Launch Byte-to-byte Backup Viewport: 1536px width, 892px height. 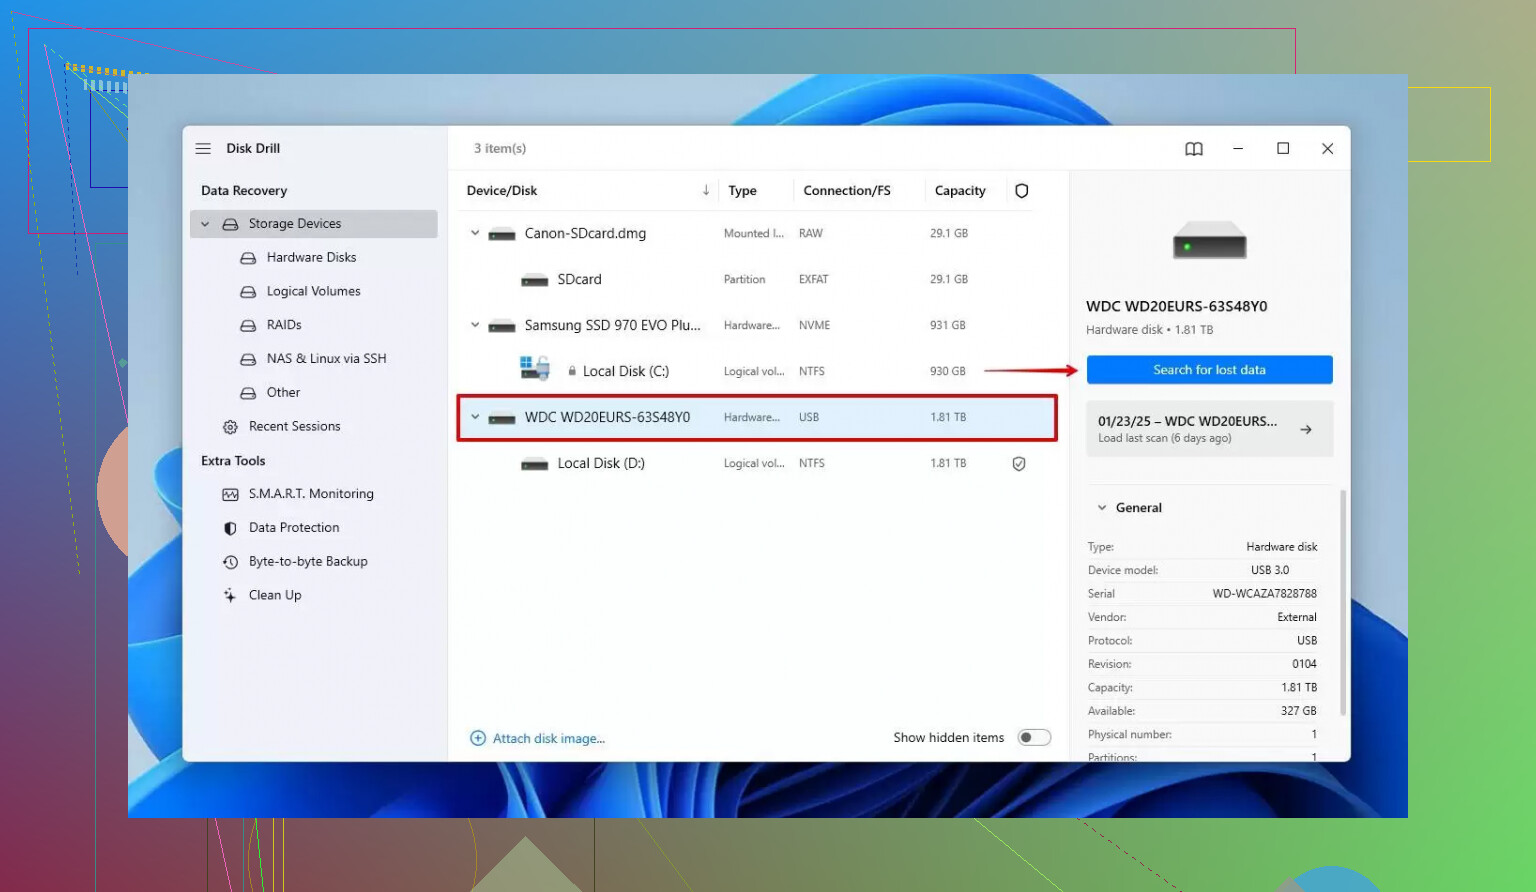[307, 561]
